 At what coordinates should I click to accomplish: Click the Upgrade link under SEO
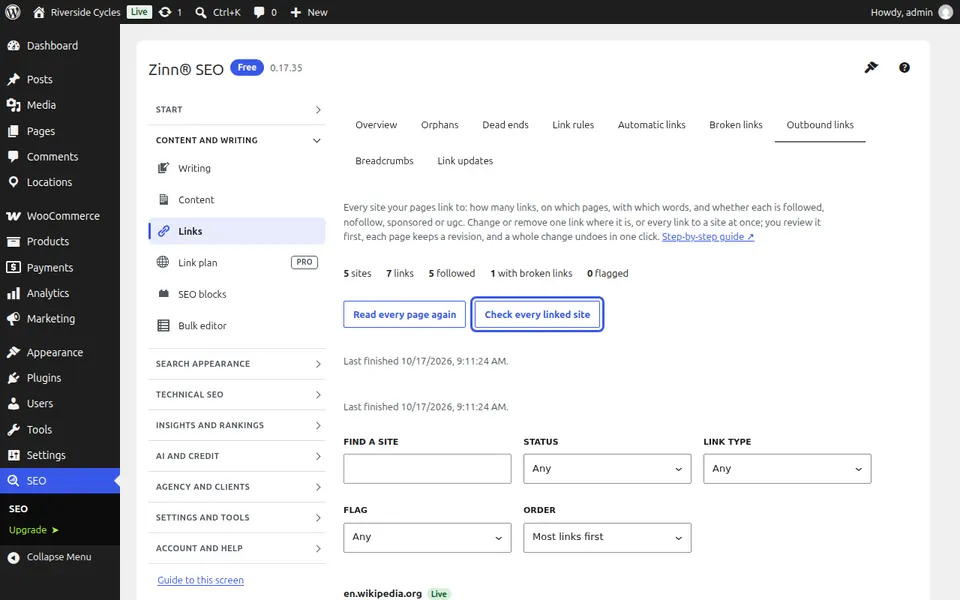34,530
